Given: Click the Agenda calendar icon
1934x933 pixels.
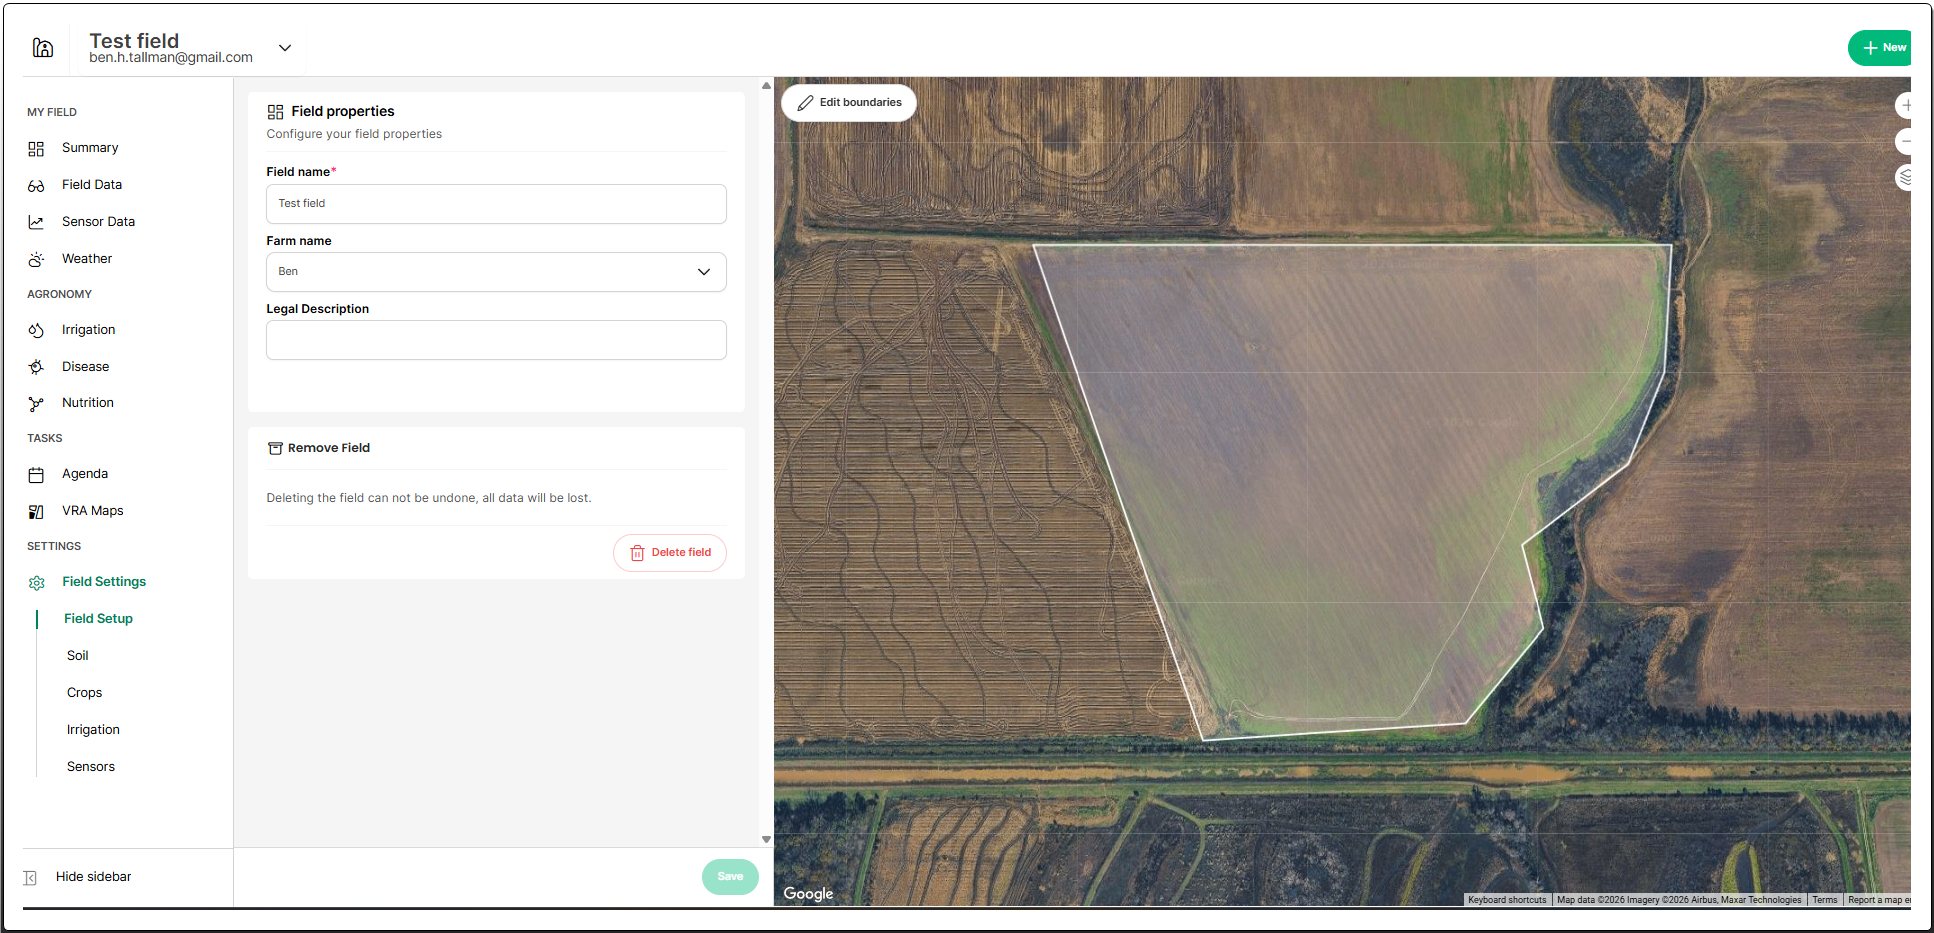Looking at the screenshot, I should [36, 475].
